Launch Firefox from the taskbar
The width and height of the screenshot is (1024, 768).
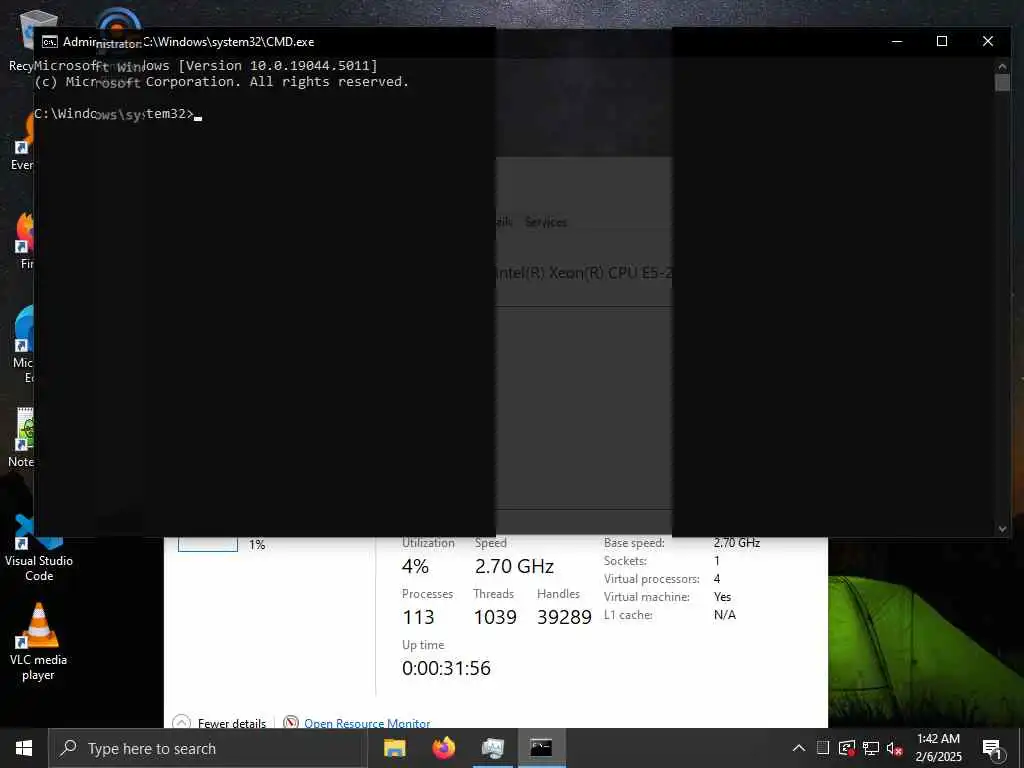pyautogui.click(x=443, y=748)
